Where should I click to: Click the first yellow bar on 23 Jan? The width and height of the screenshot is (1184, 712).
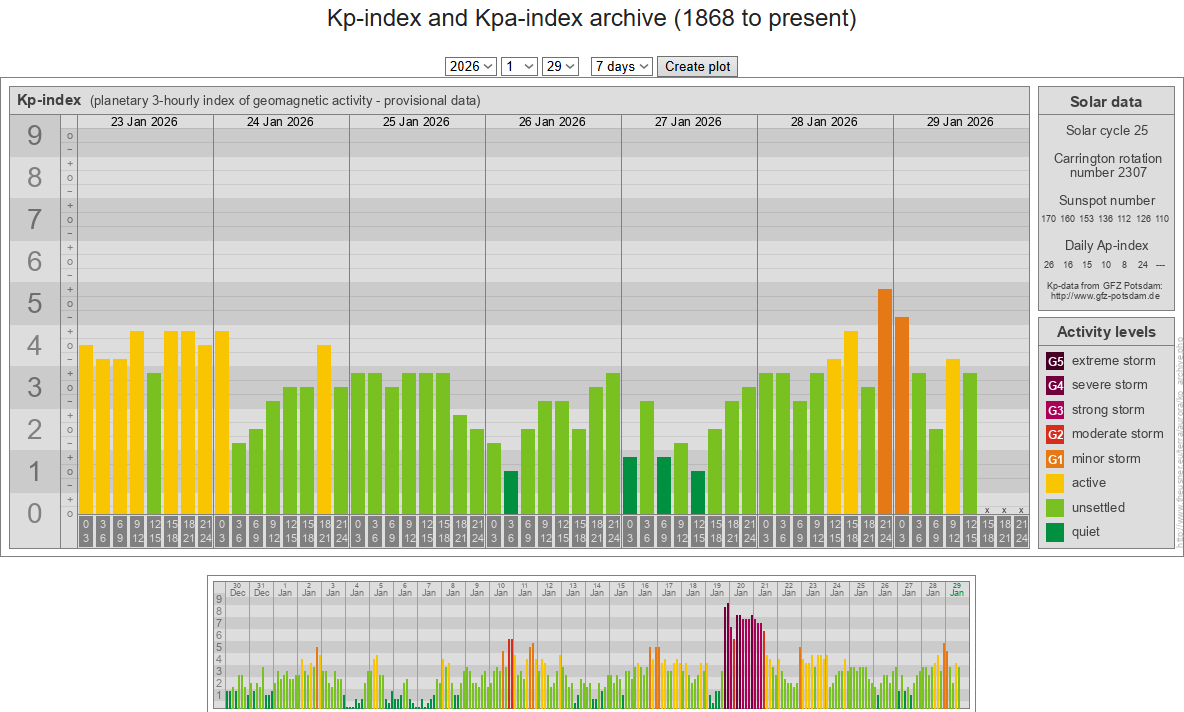pyautogui.click(x=86, y=429)
